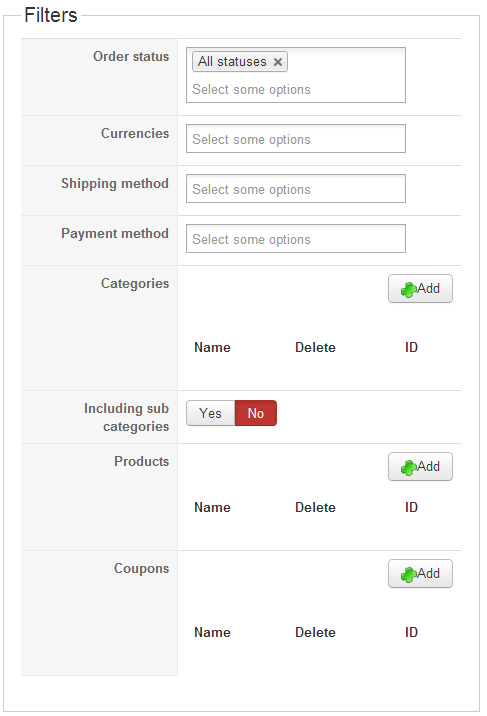Click Delete column header under Products
487x716 pixels.
click(x=315, y=507)
